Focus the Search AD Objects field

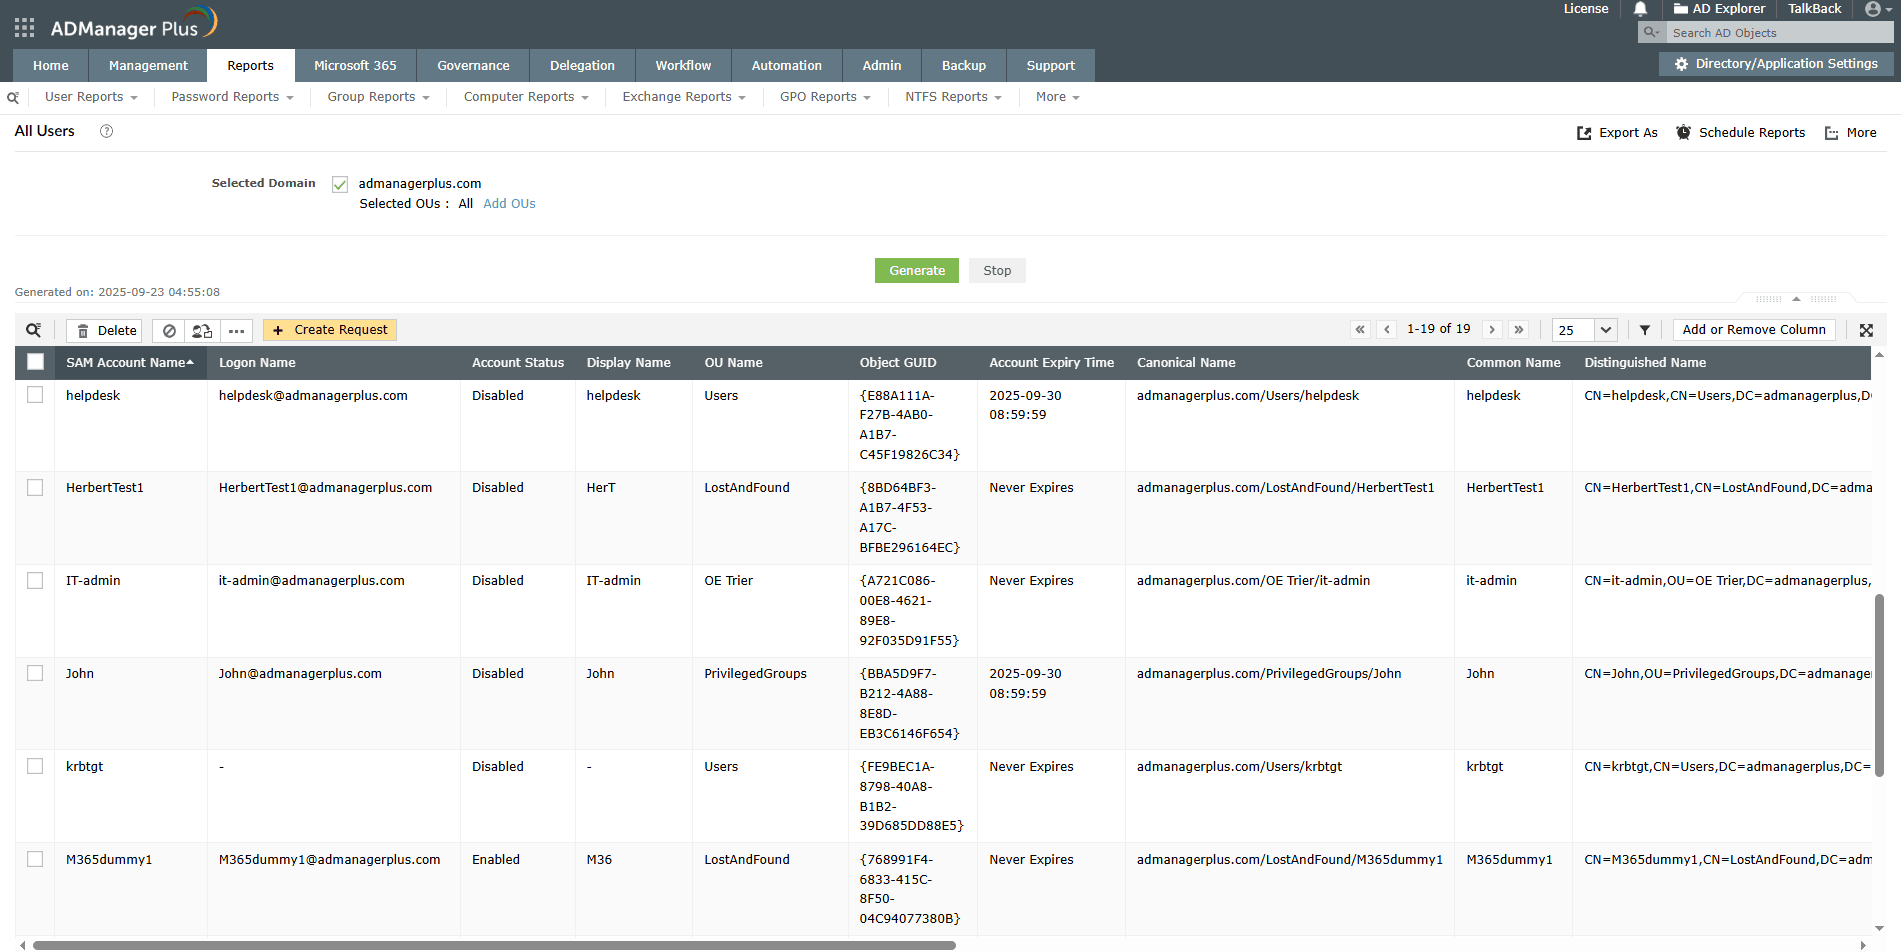click(1780, 33)
